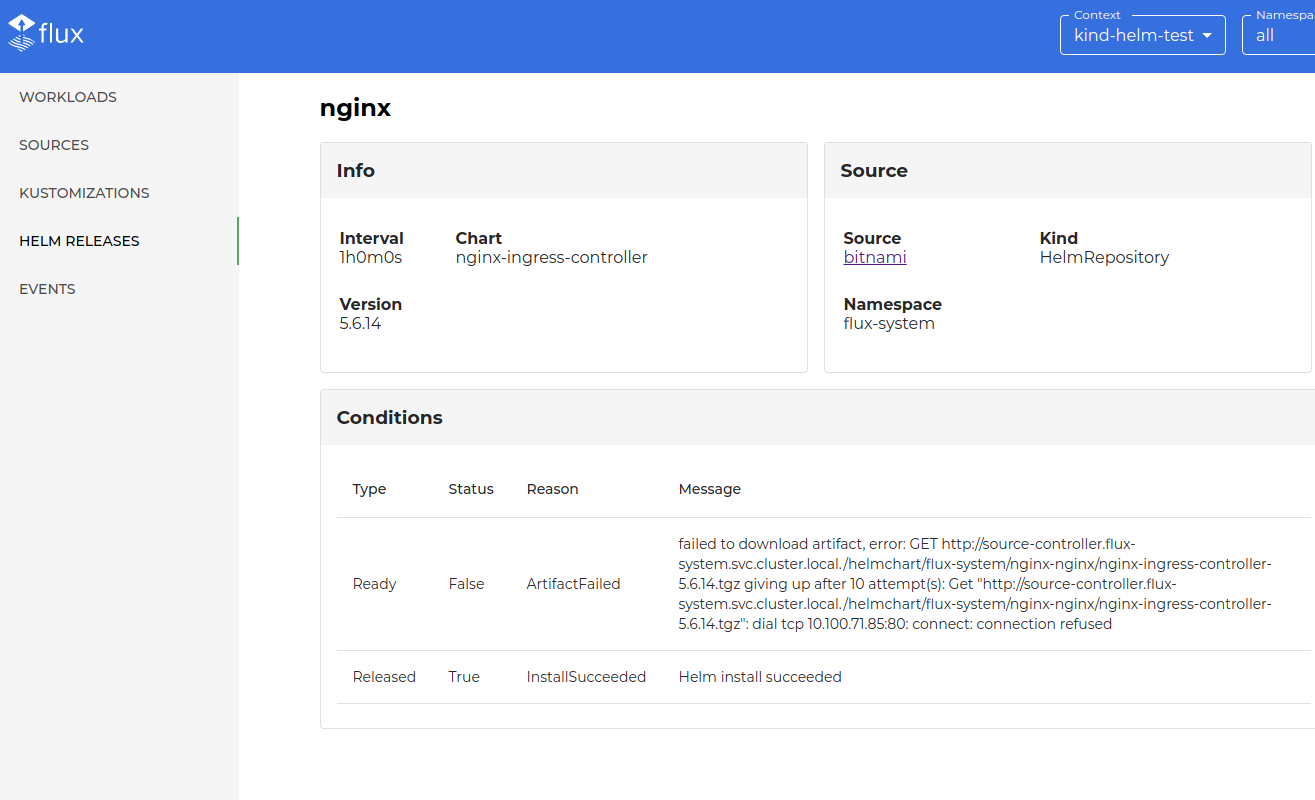
Task: Follow the bitnami source link
Action: tap(875, 257)
